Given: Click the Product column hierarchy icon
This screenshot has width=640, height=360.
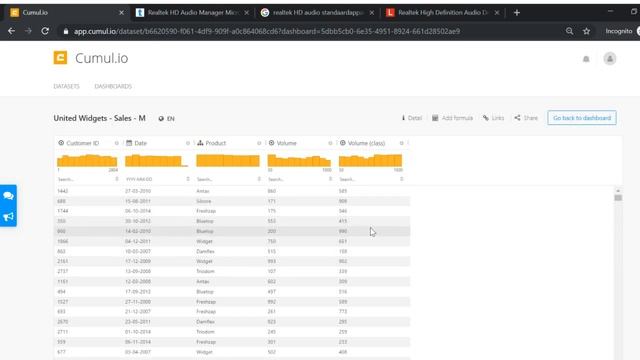Looking at the screenshot, I should click(x=200, y=143).
